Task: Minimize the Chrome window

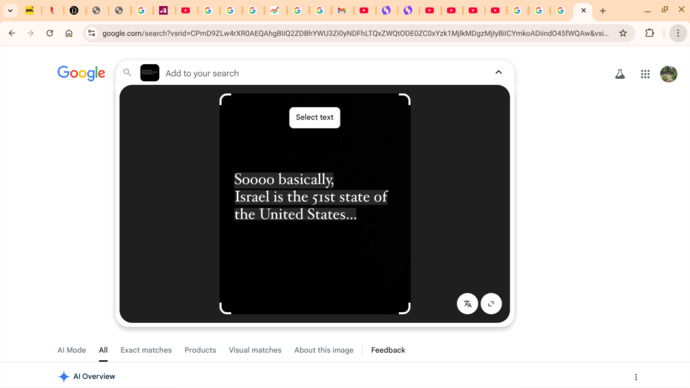Action: 647,11
